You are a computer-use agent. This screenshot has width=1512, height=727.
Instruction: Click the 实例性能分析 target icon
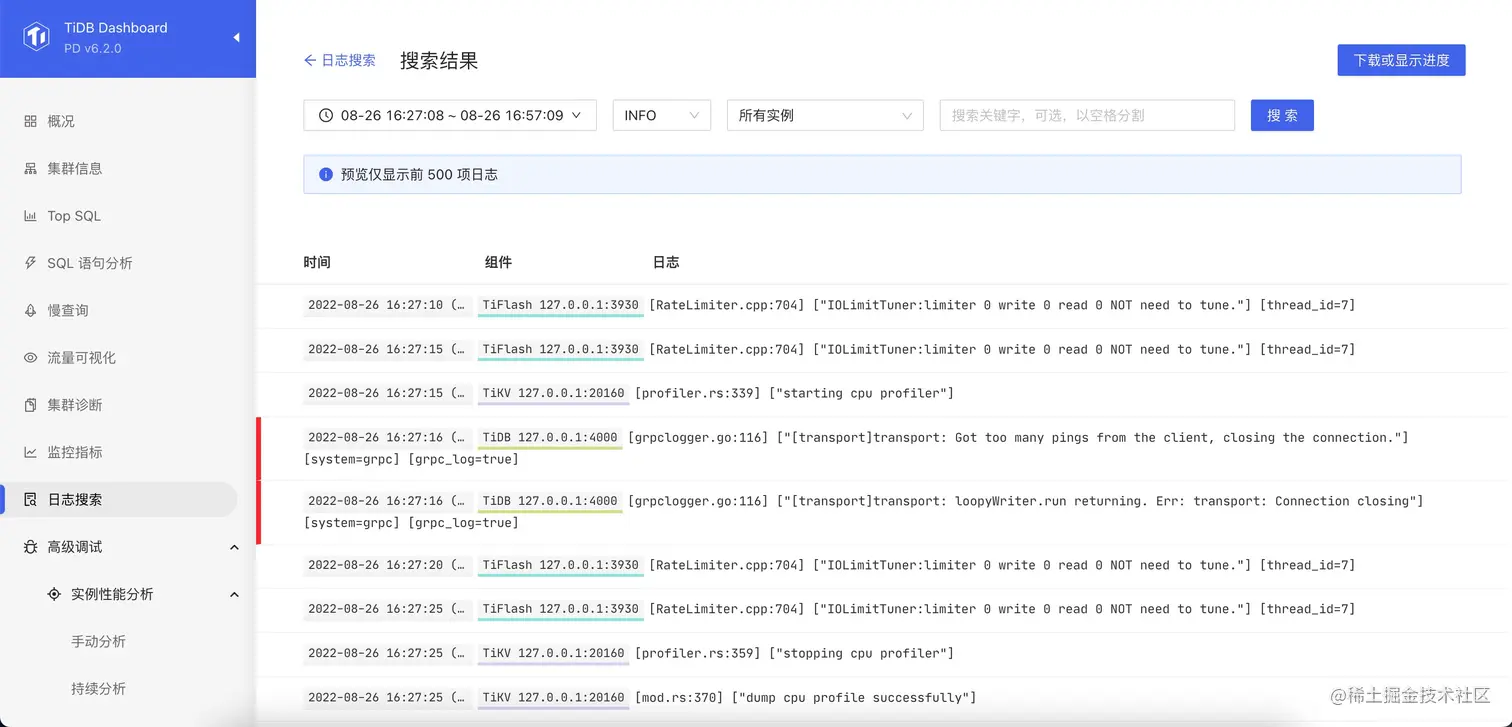(54, 594)
